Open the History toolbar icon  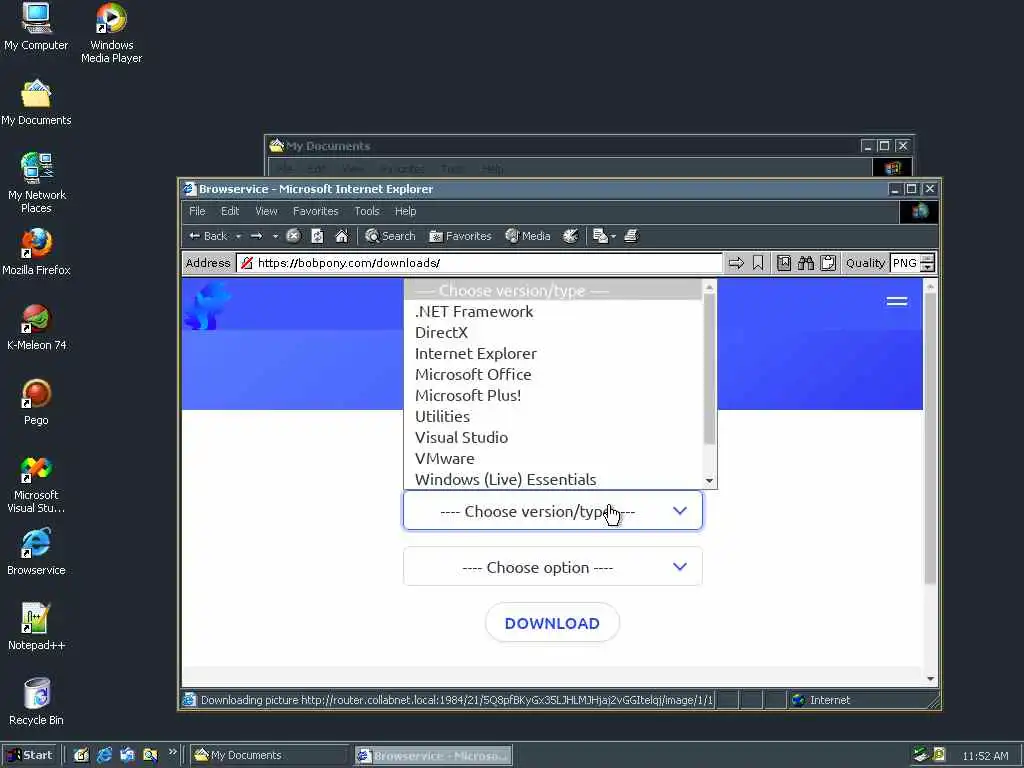click(x=571, y=236)
